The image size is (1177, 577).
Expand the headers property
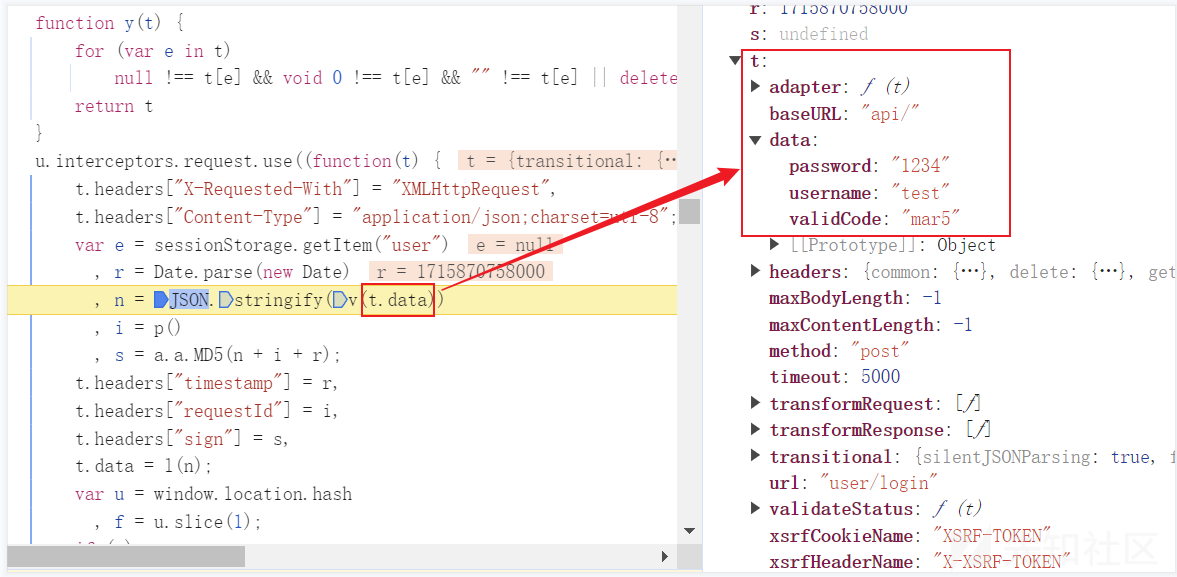[756, 272]
